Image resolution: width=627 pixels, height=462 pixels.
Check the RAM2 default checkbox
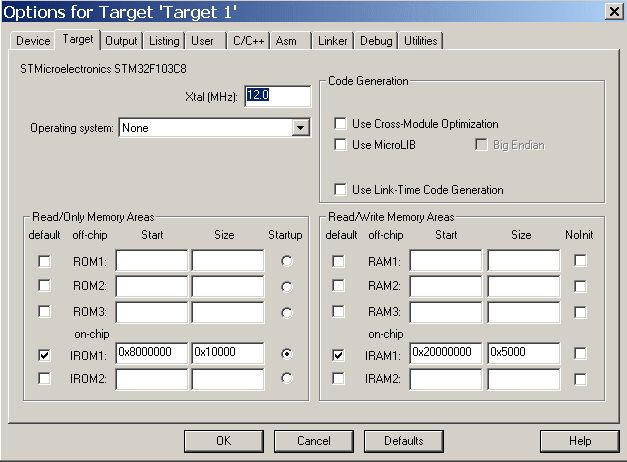(338, 286)
